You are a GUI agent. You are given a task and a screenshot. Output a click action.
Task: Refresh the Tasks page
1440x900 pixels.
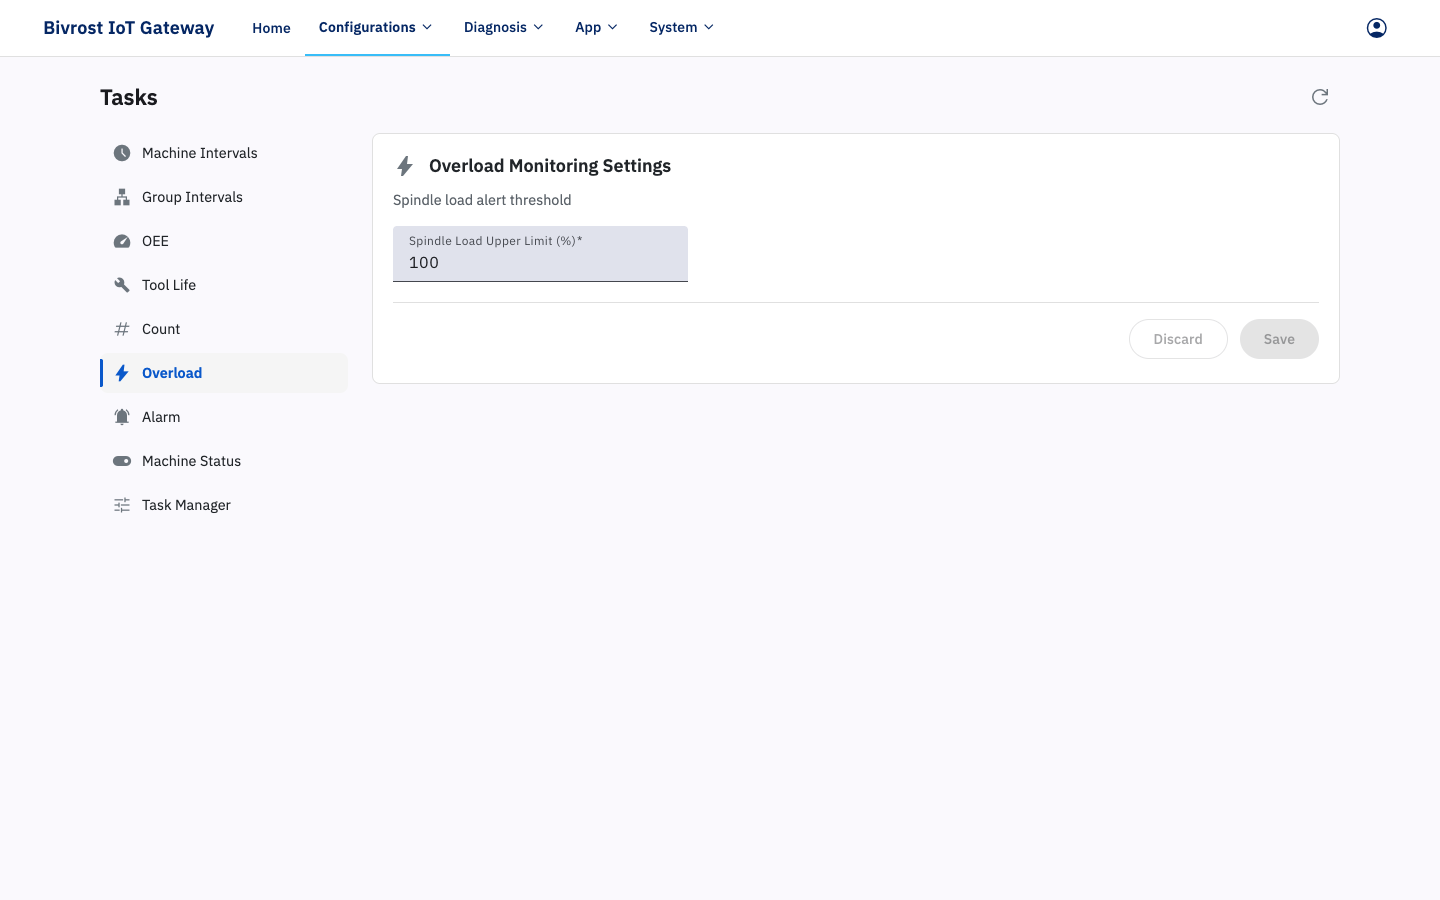pyautogui.click(x=1320, y=97)
